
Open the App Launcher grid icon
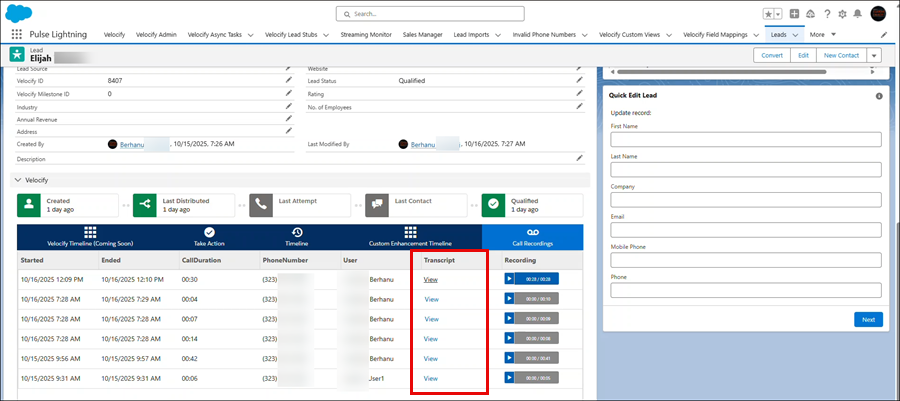(17, 34)
